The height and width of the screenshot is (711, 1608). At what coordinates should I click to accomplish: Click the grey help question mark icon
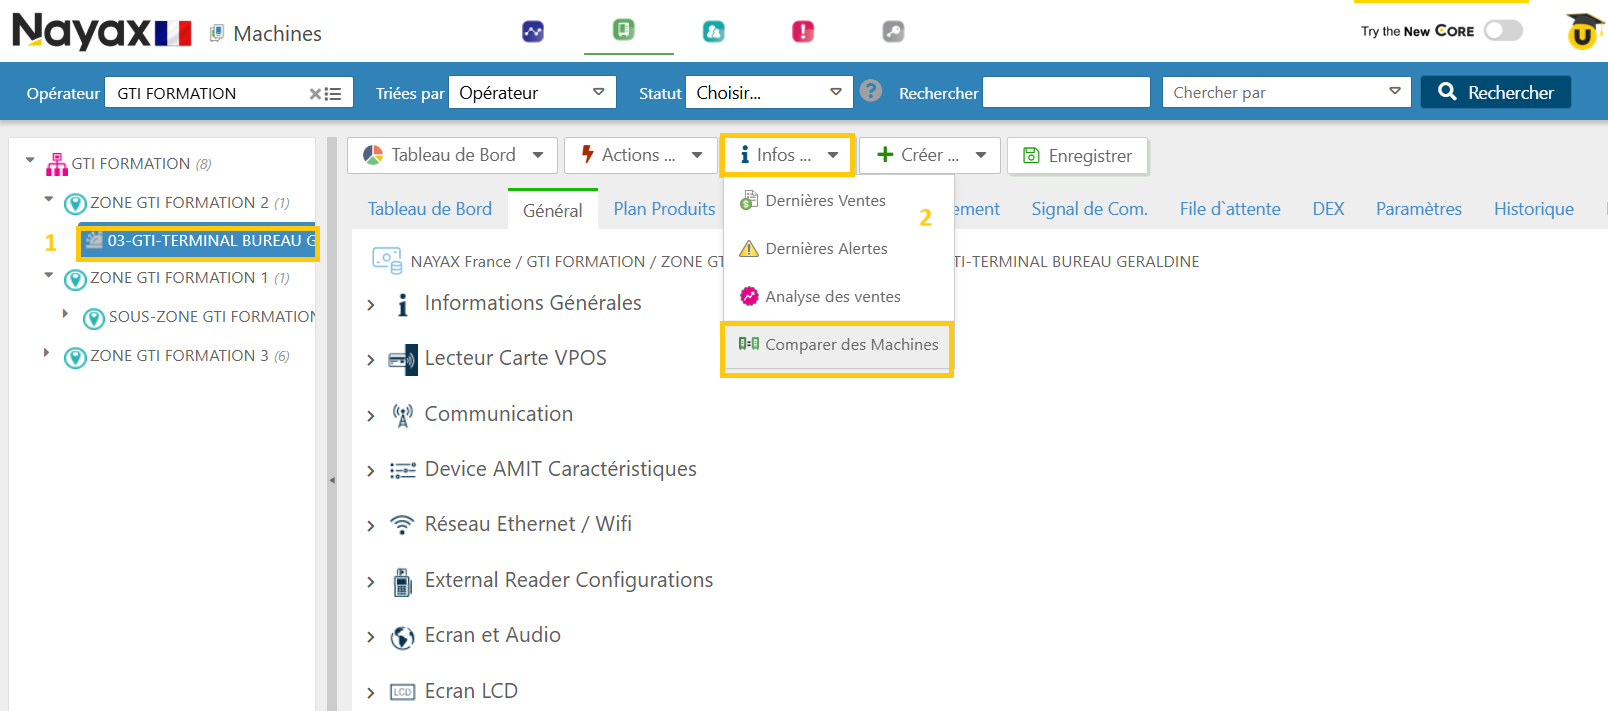(x=871, y=91)
